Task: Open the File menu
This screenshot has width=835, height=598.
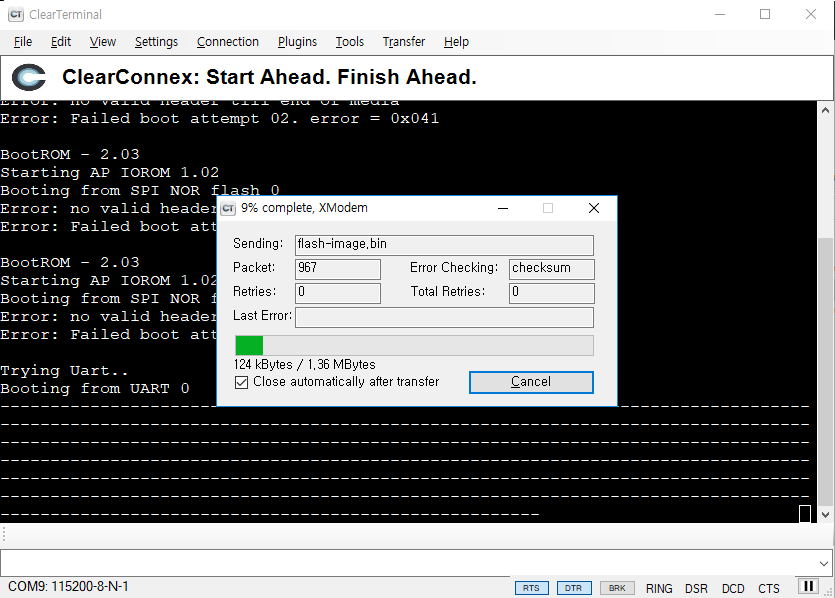Action: 23,42
